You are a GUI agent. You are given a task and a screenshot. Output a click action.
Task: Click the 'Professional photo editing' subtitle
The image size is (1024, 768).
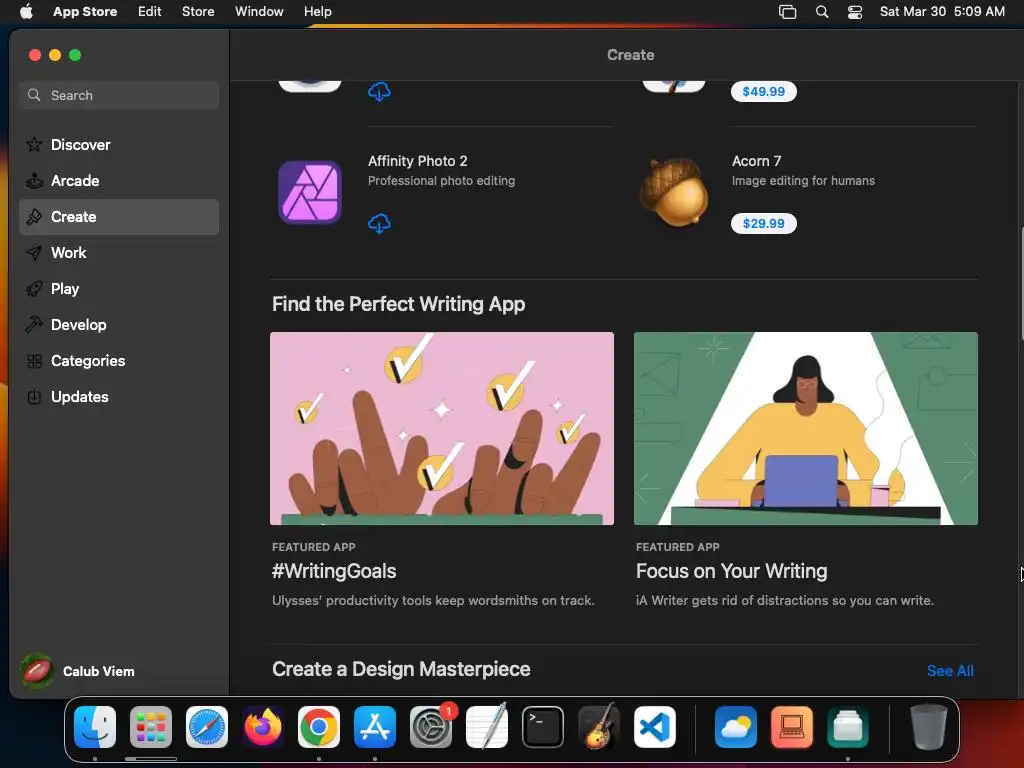[x=441, y=181]
